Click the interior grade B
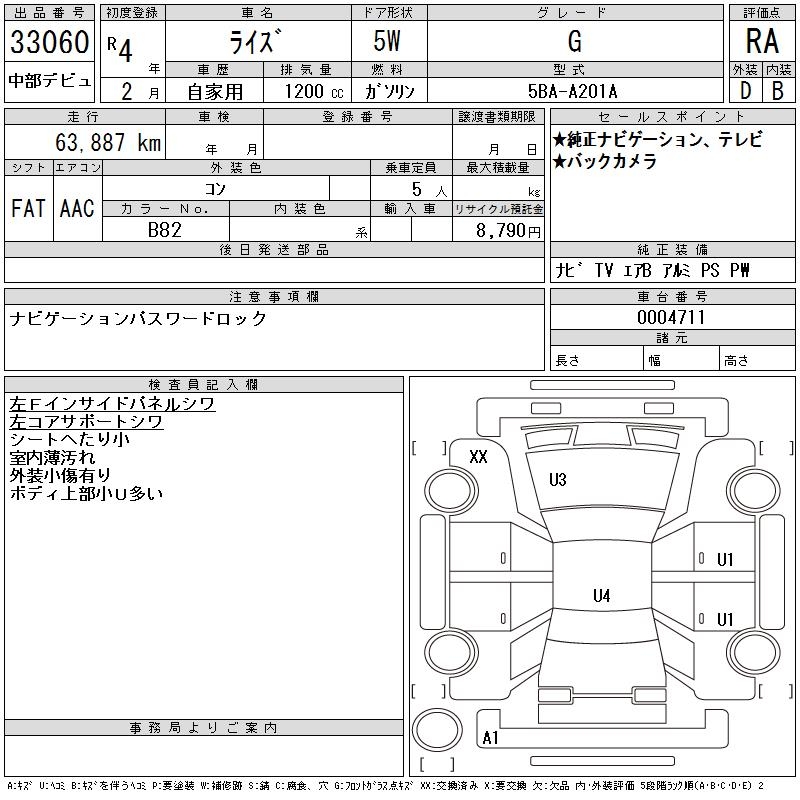Screen dimensions: 800x800 coord(778,91)
